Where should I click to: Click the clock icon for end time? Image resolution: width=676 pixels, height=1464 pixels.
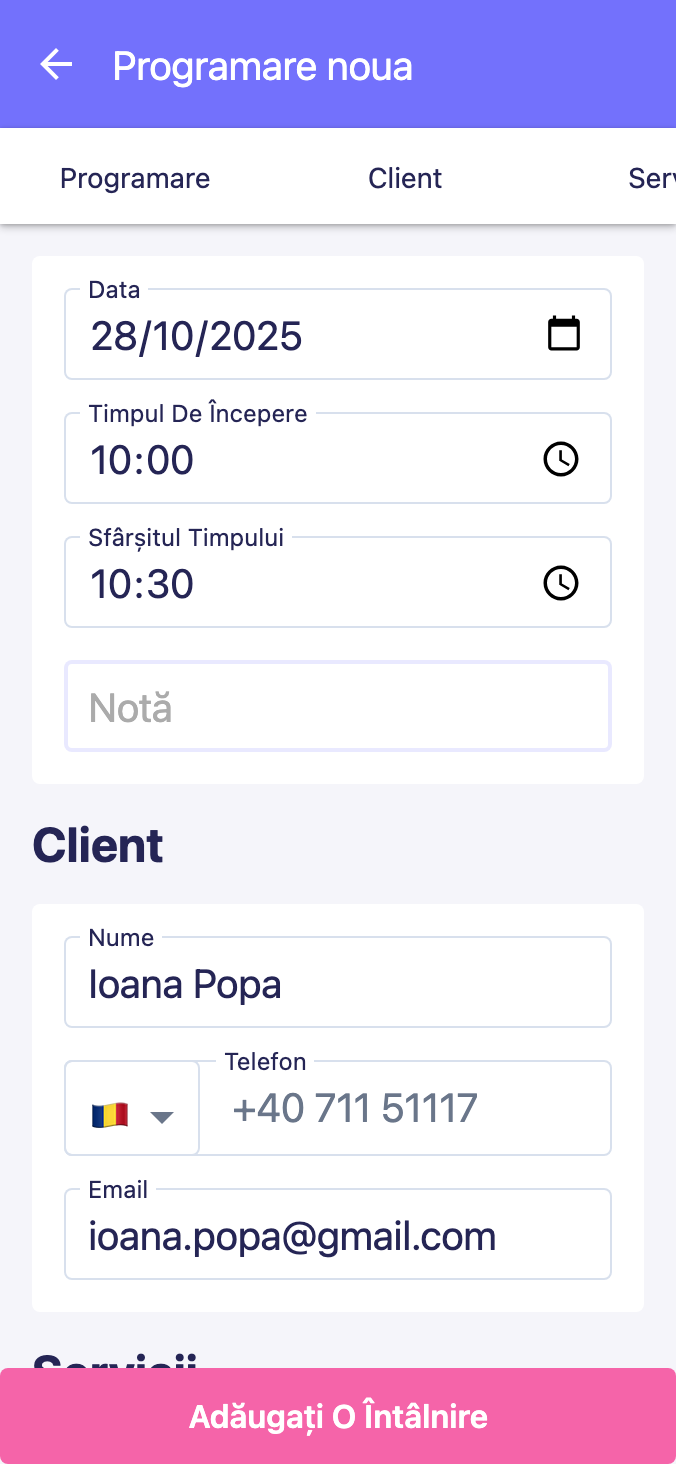[560, 583]
